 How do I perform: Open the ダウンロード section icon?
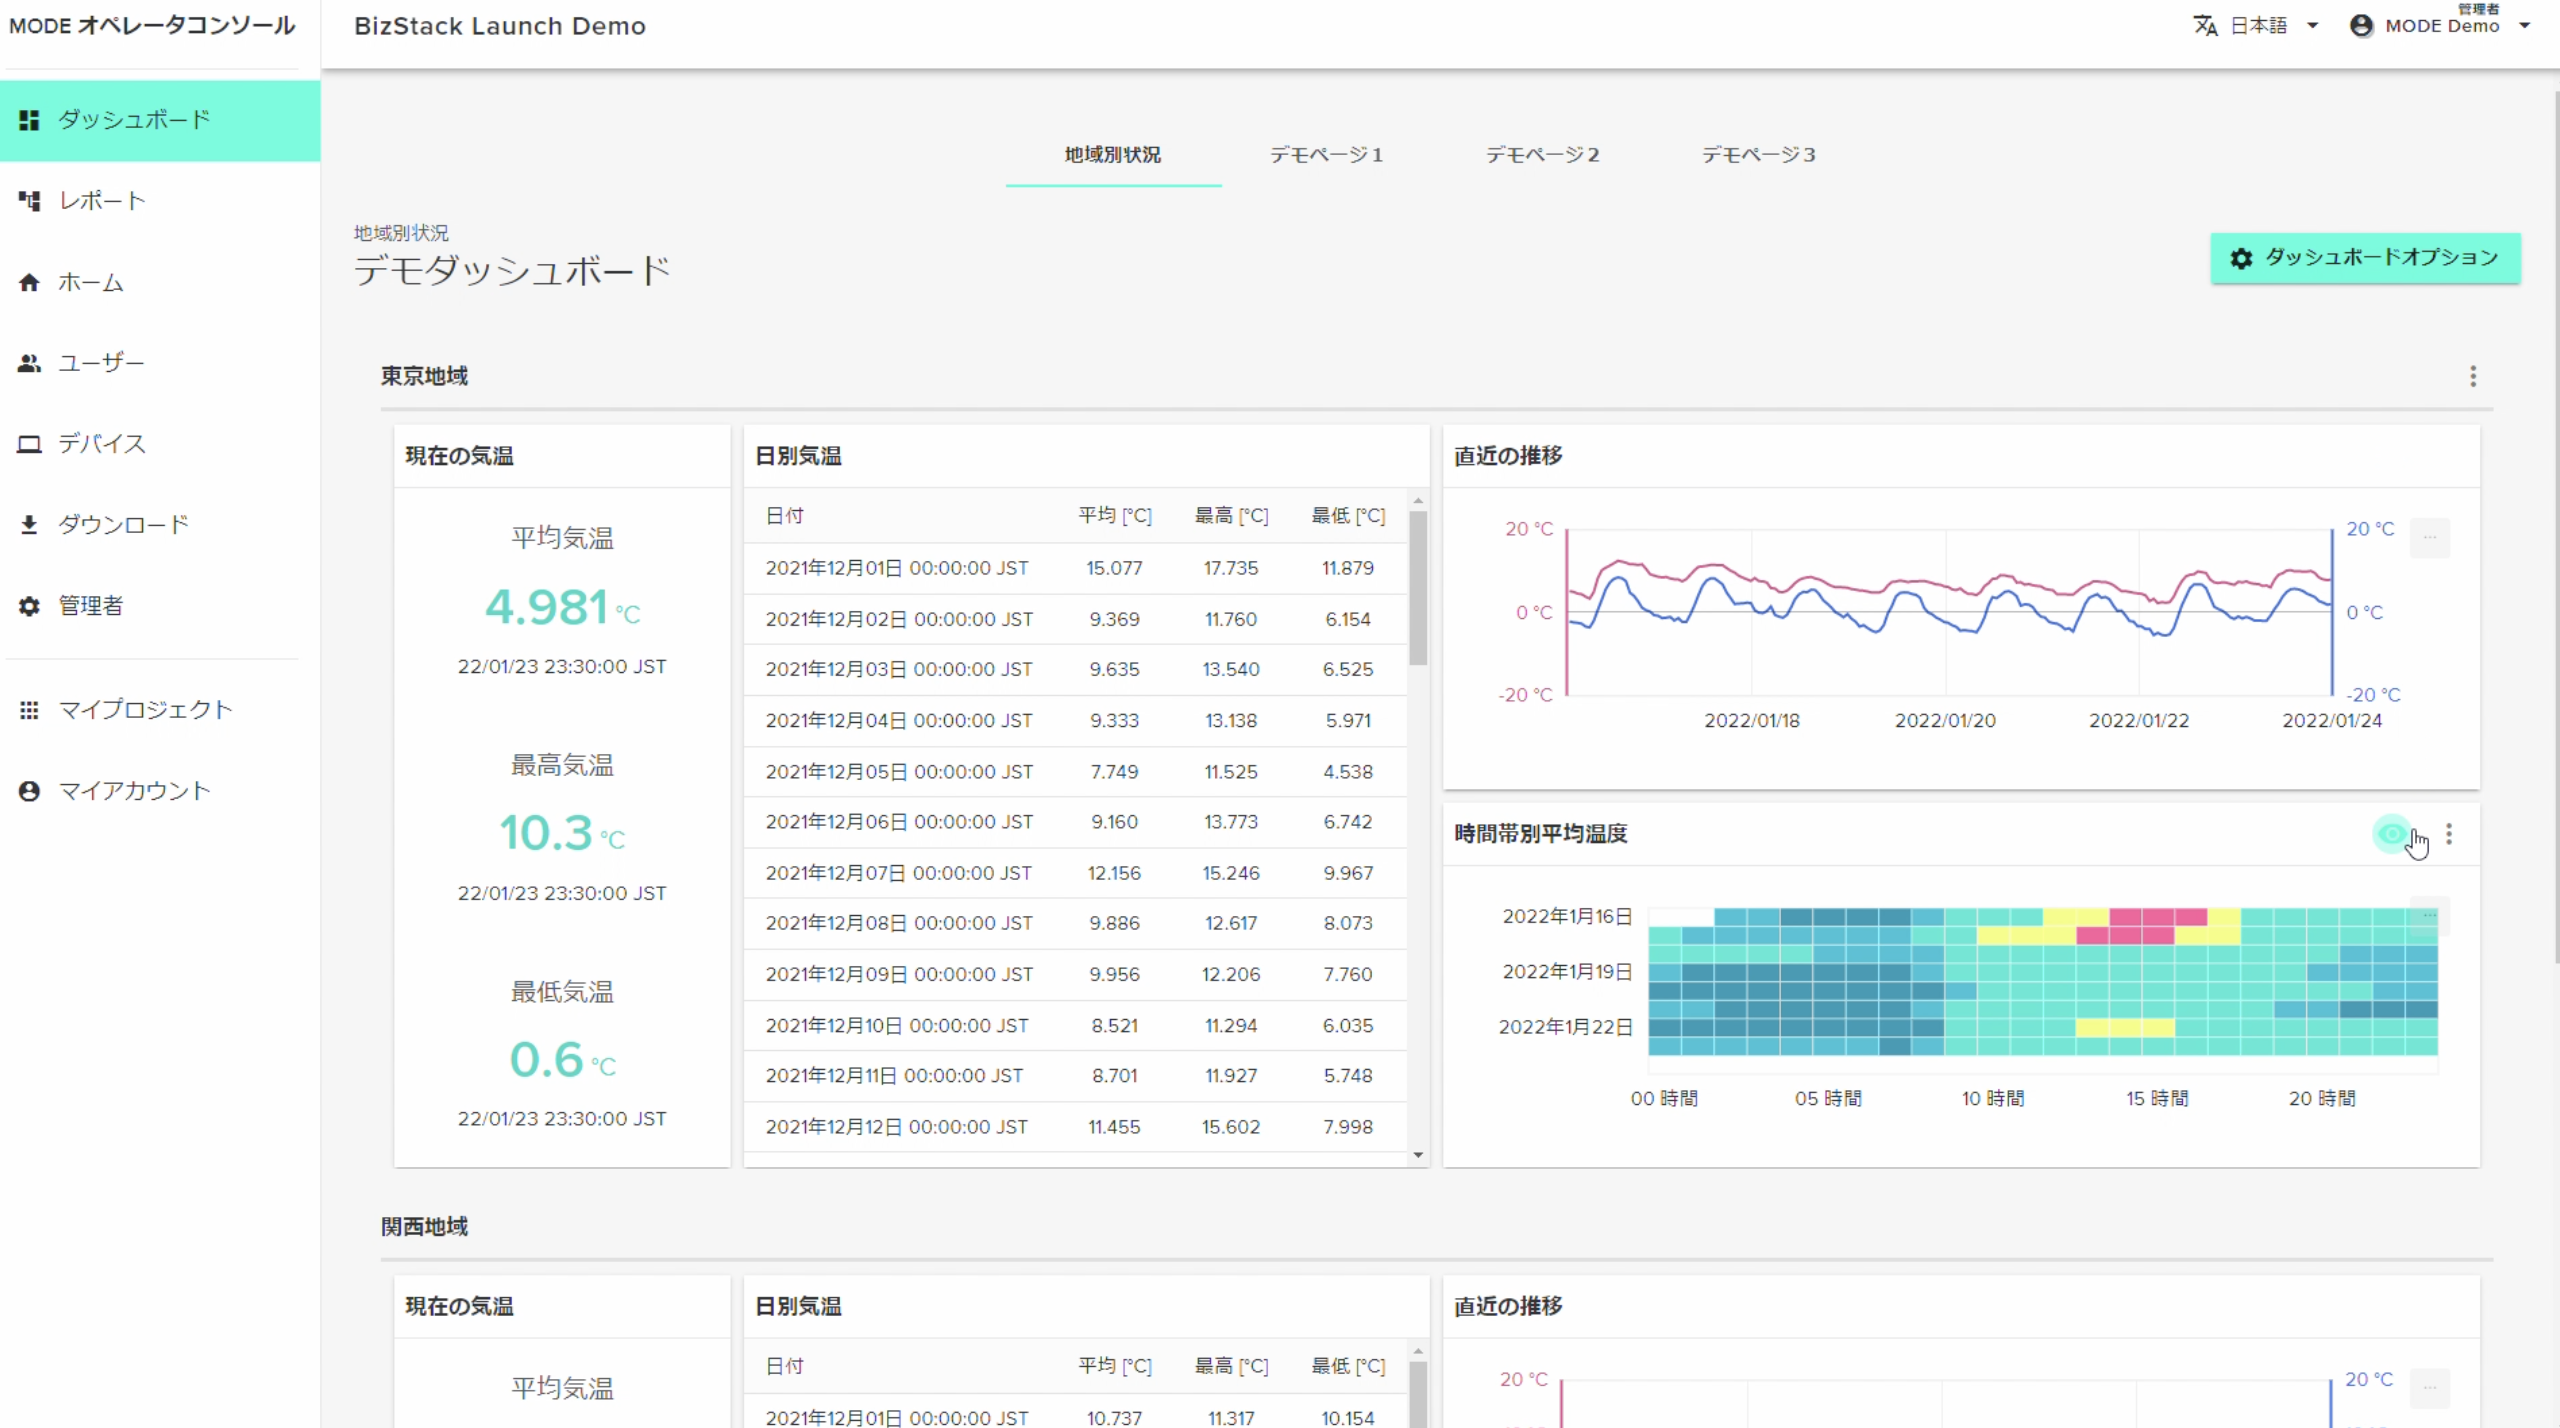tap(29, 524)
